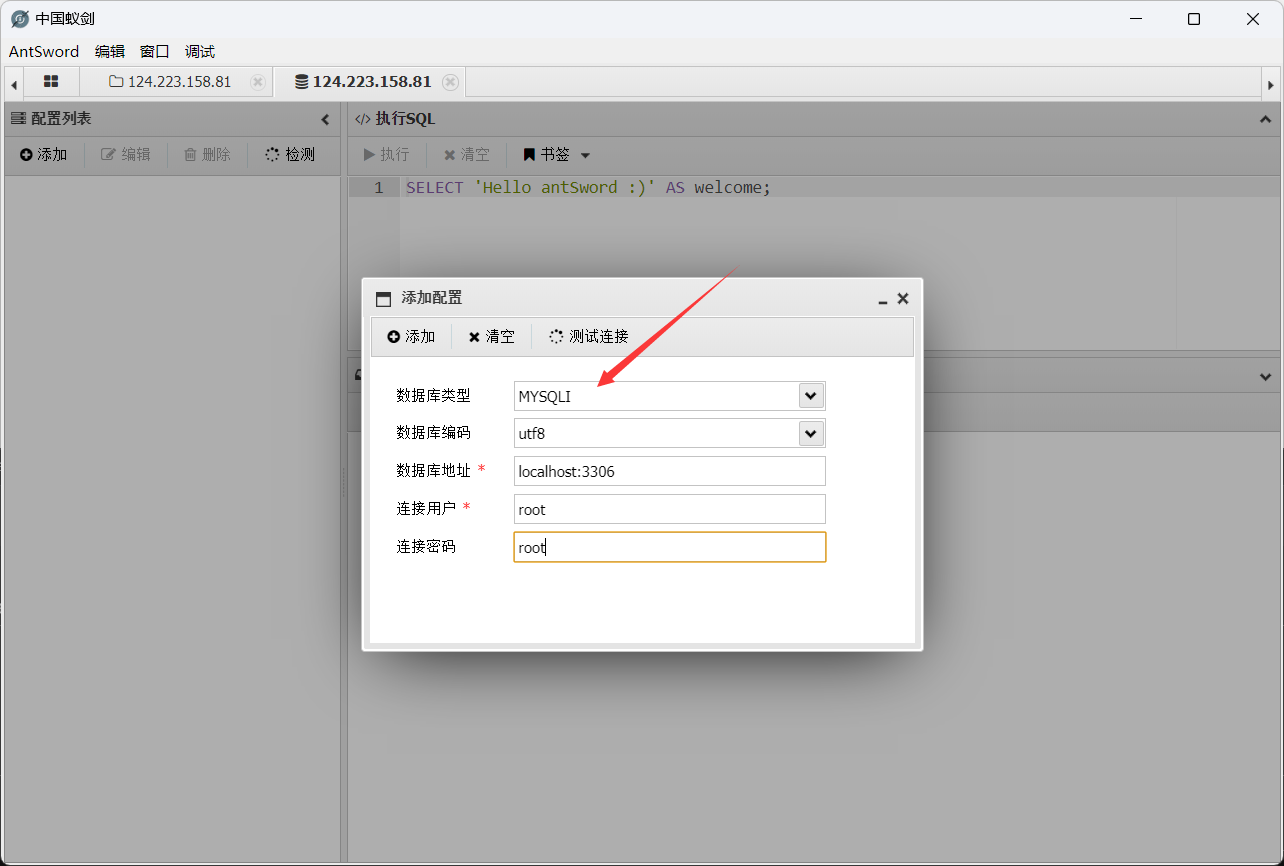Open the database type MYSQLI dropdown
The width and height of the screenshot is (1284, 866).
(810, 396)
